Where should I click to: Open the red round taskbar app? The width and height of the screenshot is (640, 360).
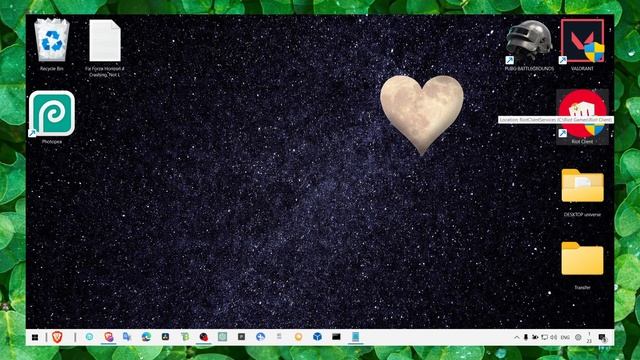point(204,337)
